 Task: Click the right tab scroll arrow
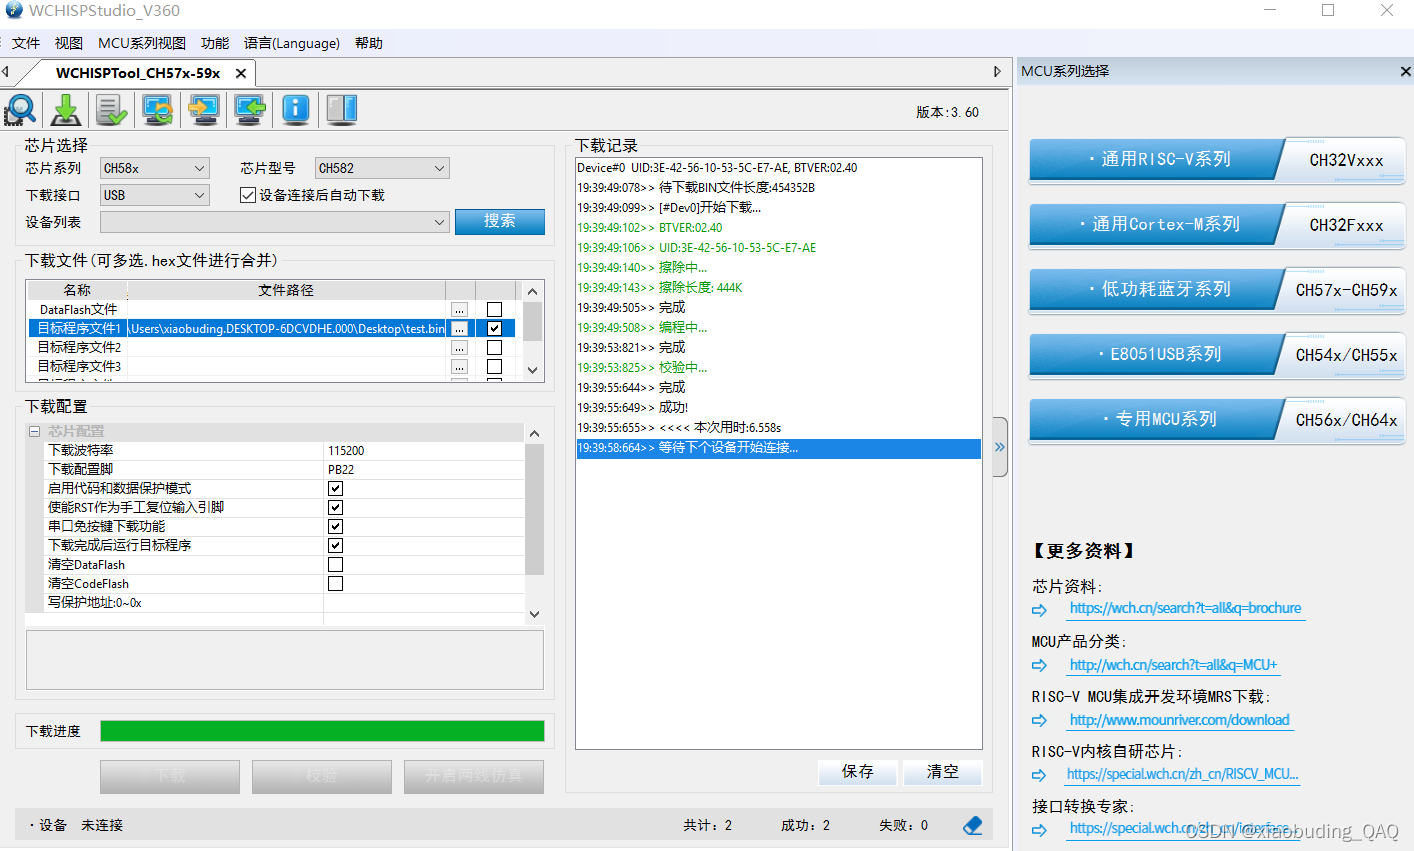[997, 72]
